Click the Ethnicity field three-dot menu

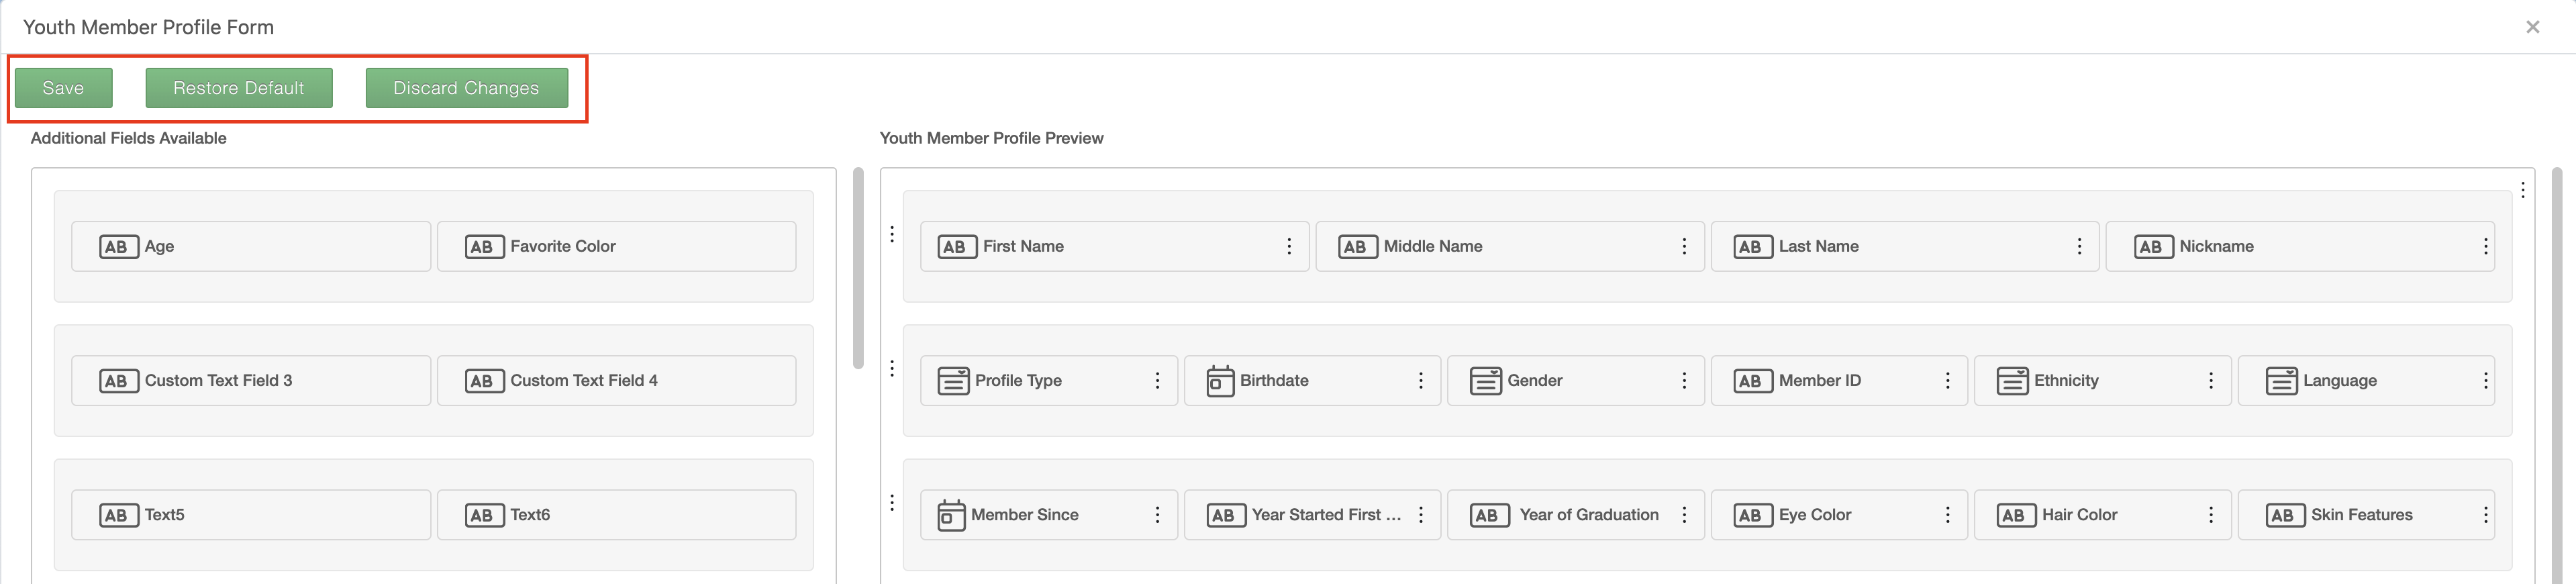pos(2210,380)
